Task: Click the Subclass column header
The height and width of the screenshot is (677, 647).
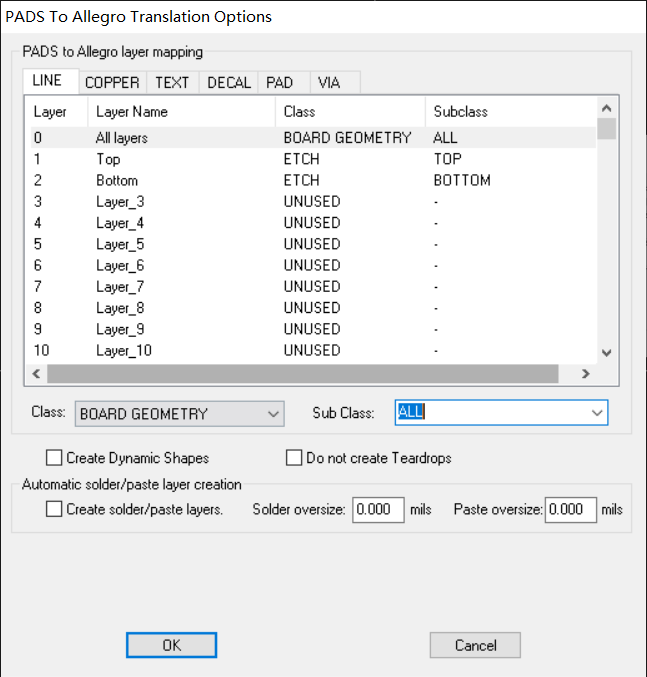Action: click(x=511, y=112)
